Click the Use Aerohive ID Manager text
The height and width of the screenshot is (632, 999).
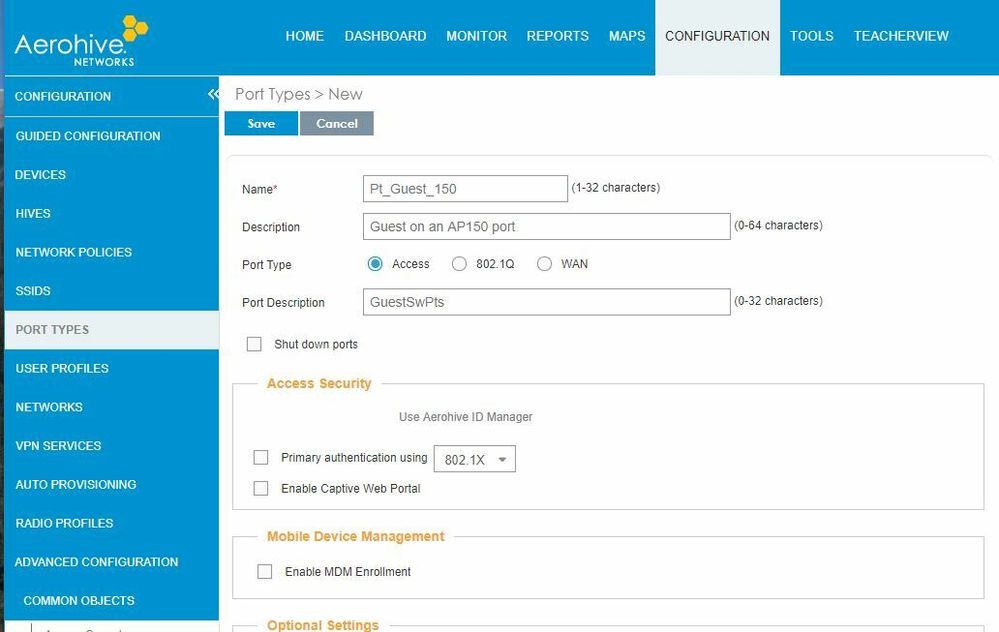(466, 417)
